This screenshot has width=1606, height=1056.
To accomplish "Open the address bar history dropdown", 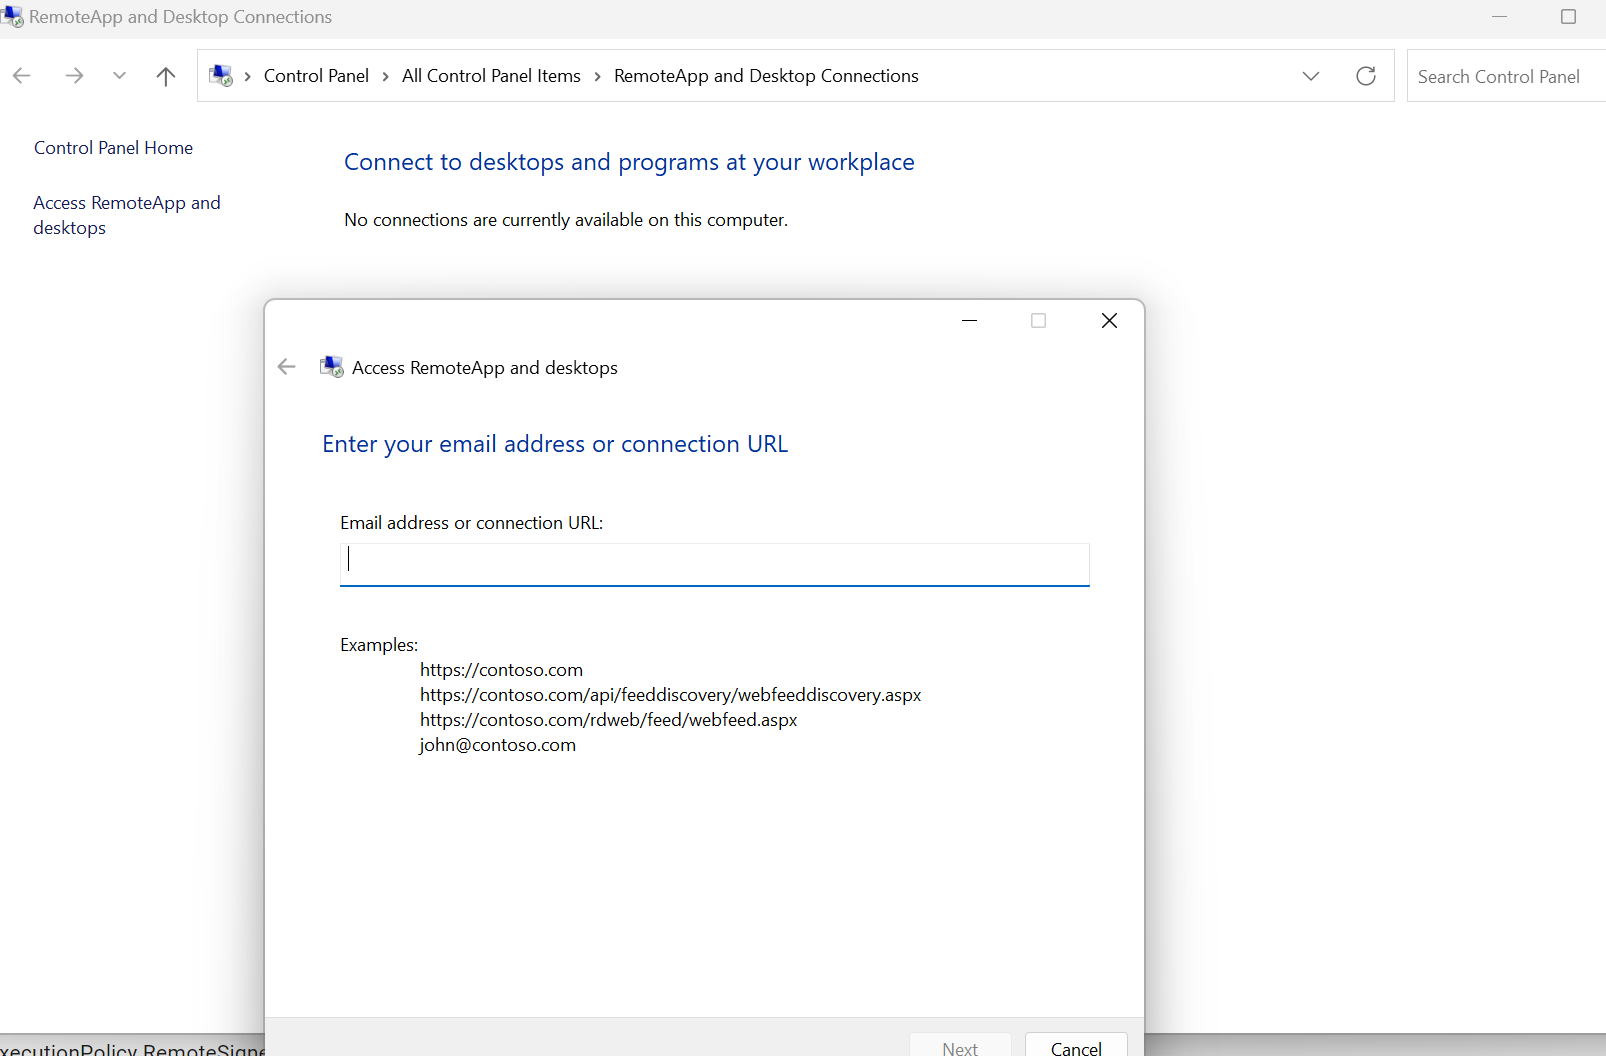I will [x=1311, y=76].
